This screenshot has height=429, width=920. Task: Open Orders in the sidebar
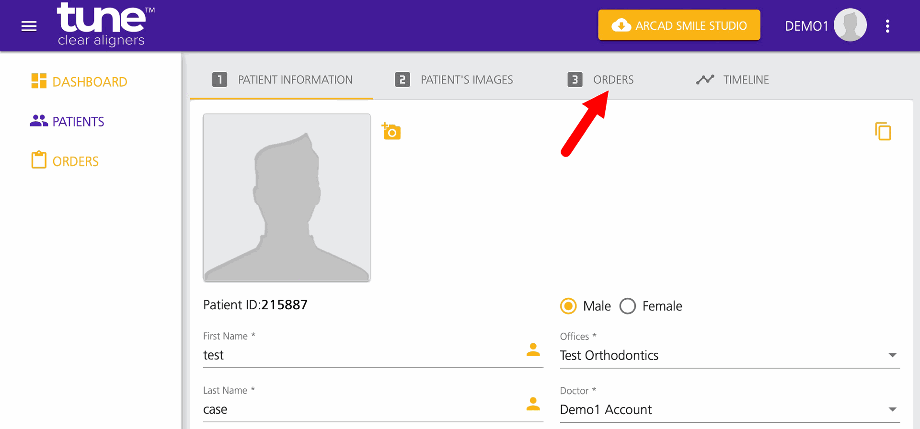pos(65,161)
